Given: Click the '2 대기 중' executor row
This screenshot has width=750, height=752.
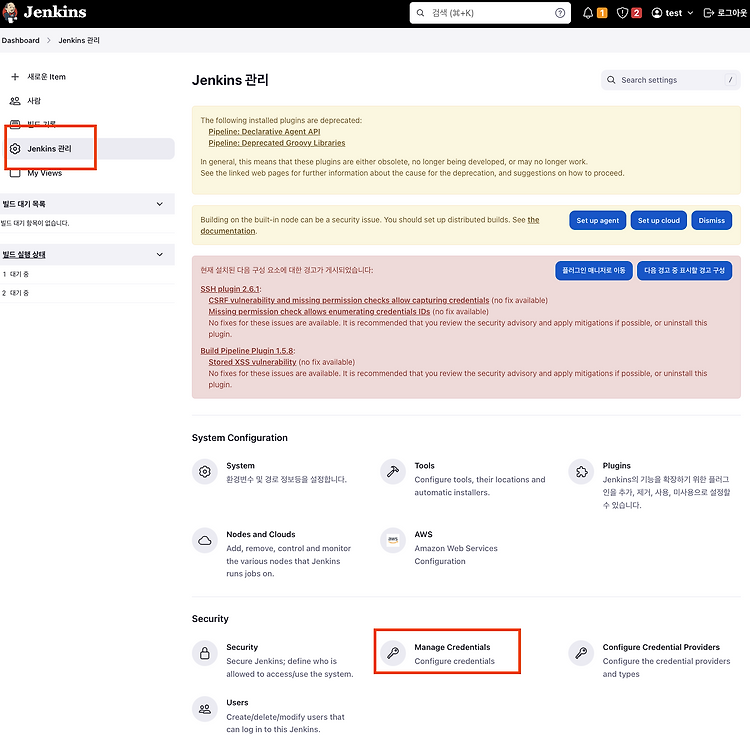Looking at the screenshot, I should tap(87, 293).
